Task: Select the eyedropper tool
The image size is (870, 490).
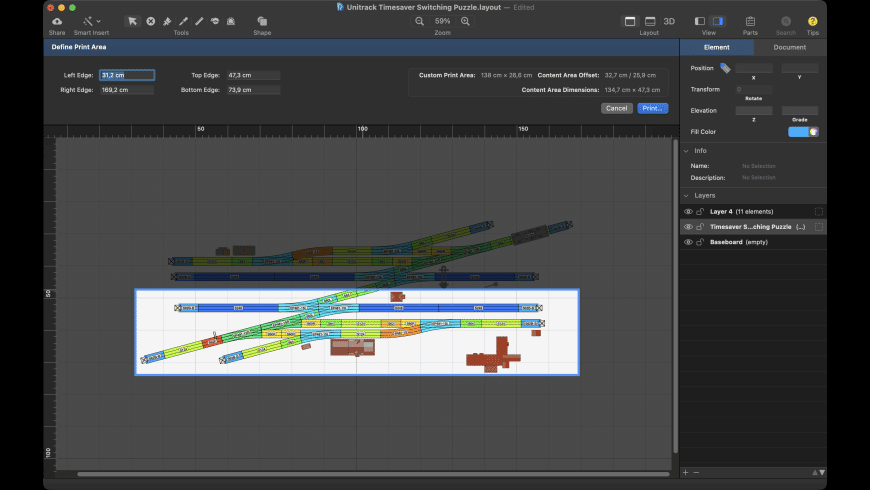Action: pos(183,21)
